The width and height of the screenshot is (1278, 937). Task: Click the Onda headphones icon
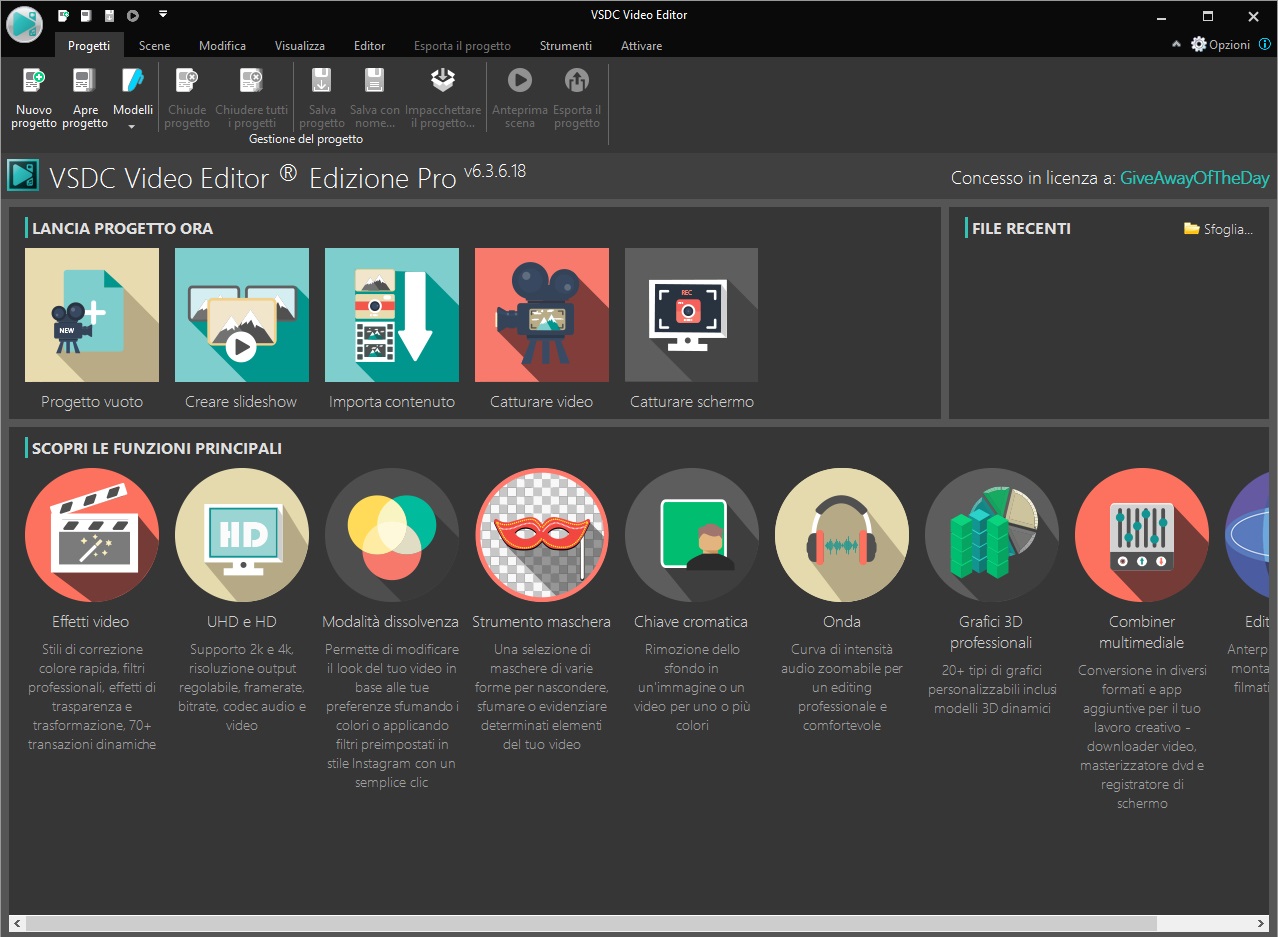point(842,535)
